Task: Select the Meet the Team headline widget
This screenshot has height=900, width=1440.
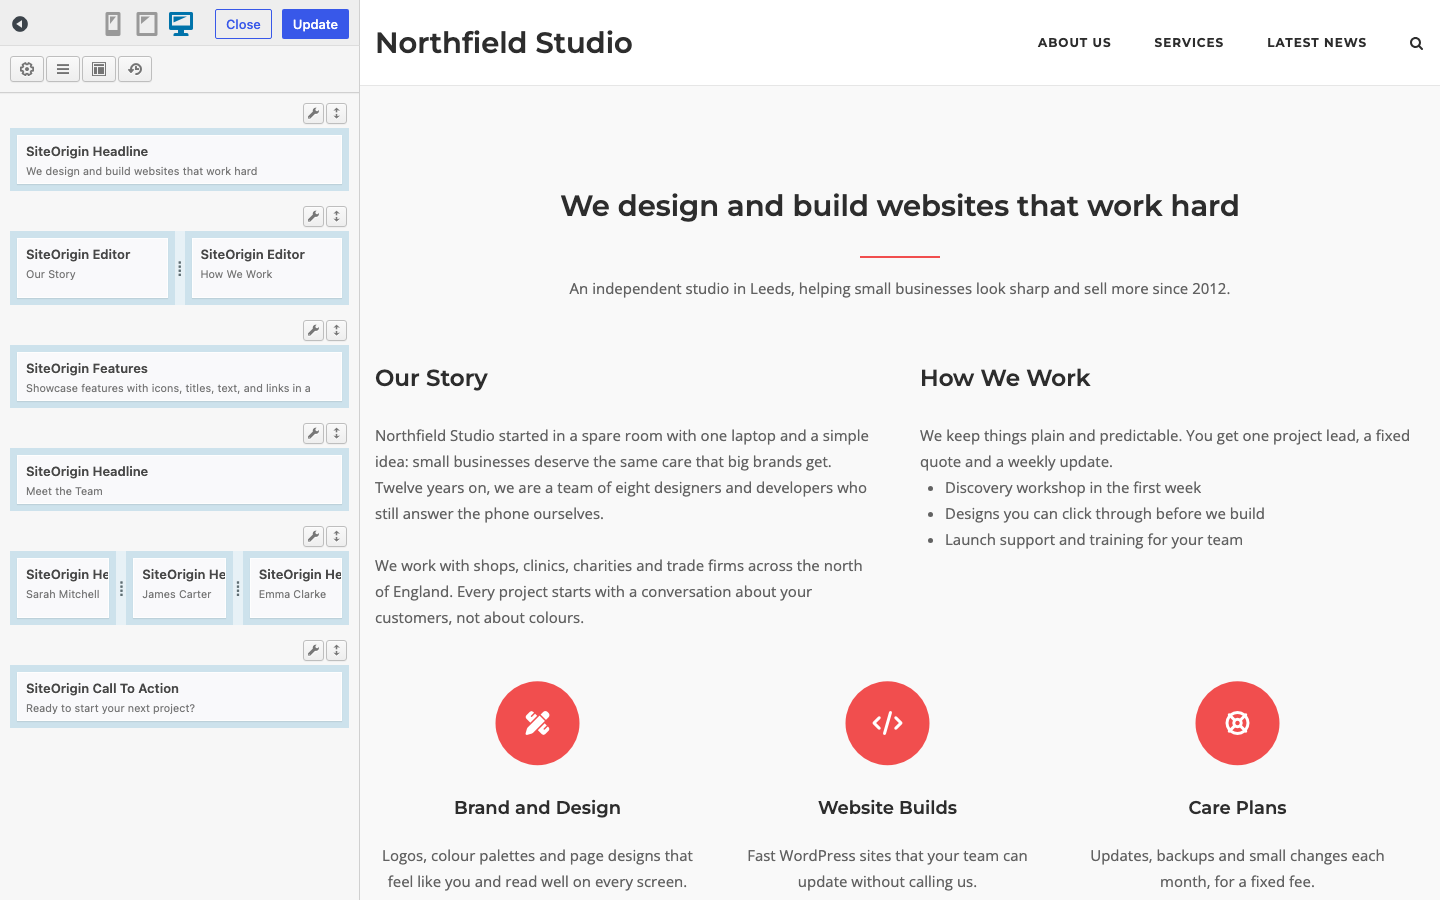Action: click(179, 480)
